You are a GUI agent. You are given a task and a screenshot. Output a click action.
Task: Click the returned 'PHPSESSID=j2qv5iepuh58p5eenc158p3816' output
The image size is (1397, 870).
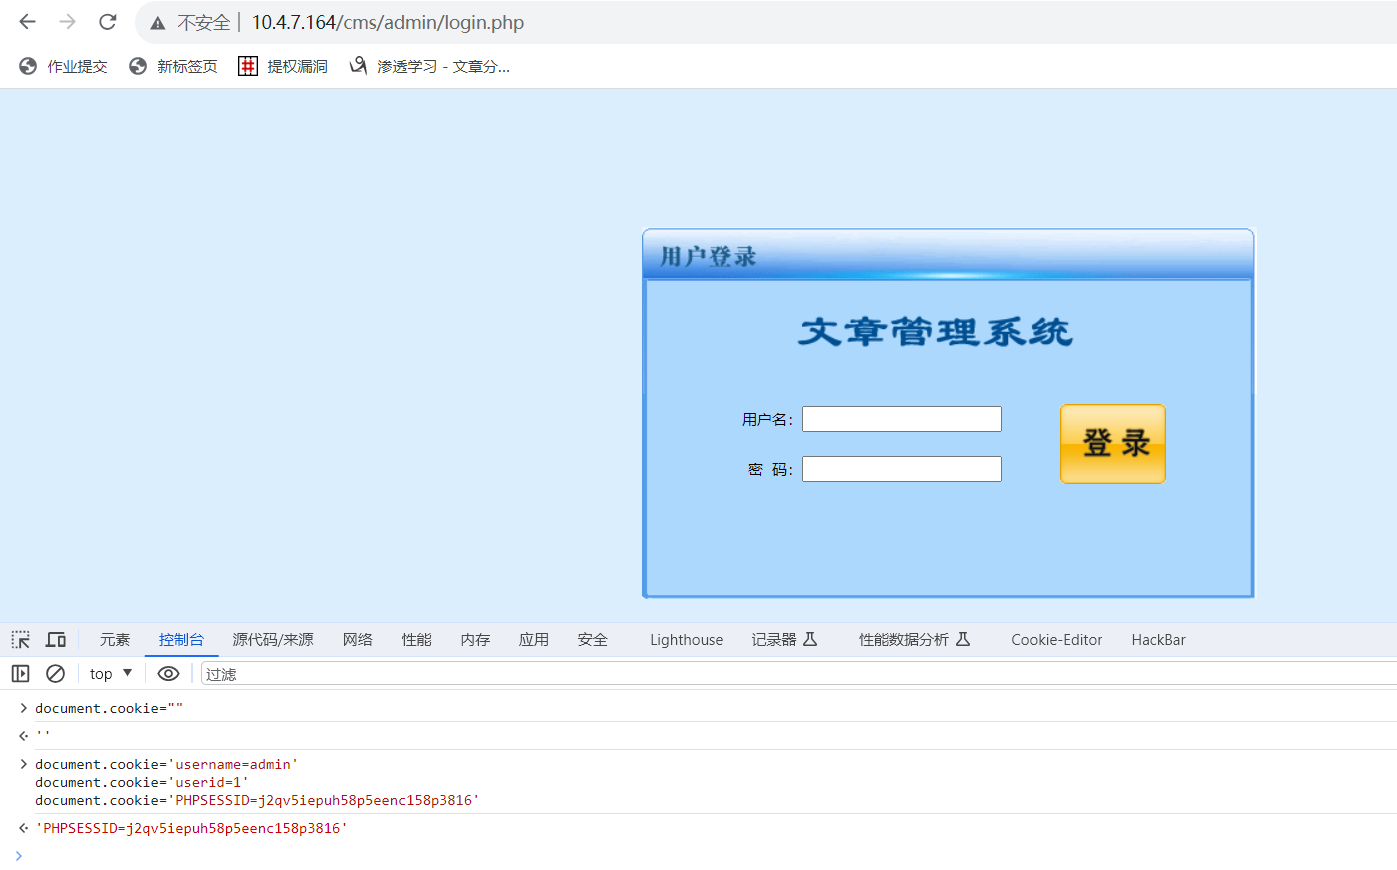pos(191,828)
